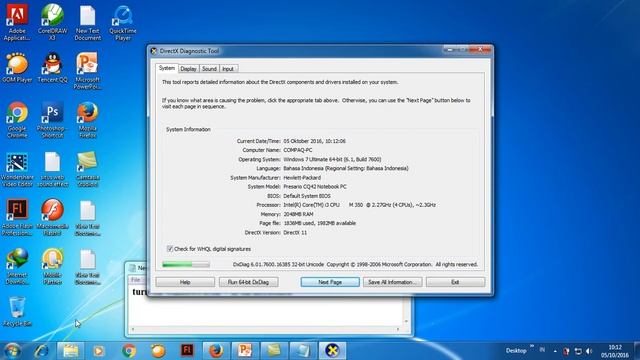Image resolution: width=640 pixels, height=360 pixels.
Task: Open taskbar clock showing 10:12
Action: [615, 351]
